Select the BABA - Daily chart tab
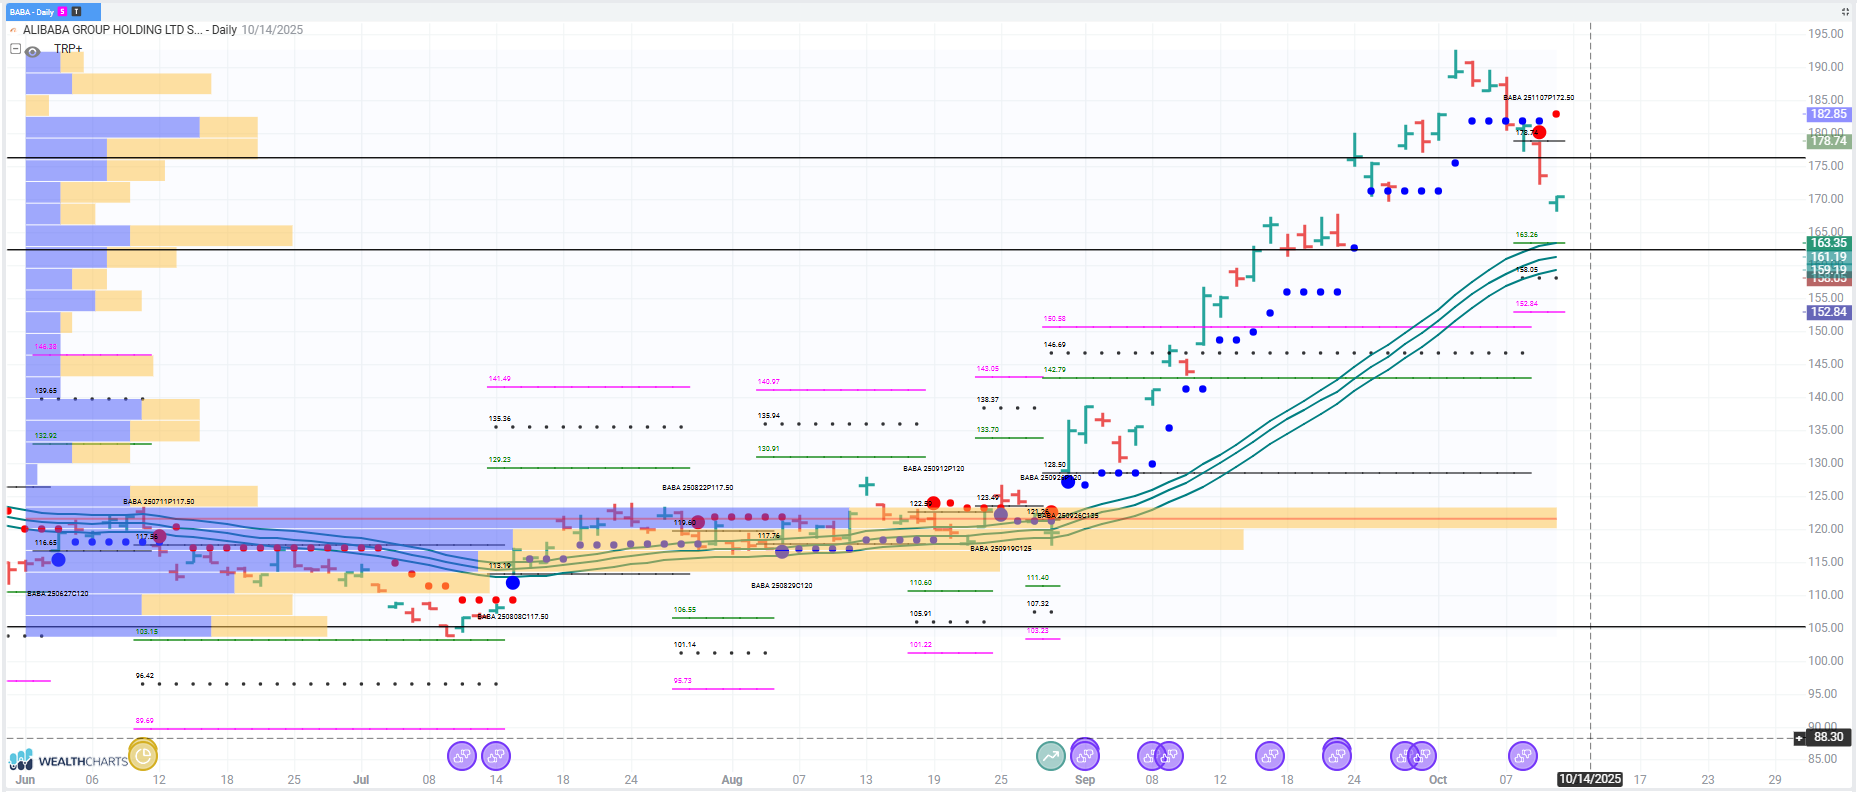Viewport: 1857px width, 792px height. pyautogui.click(x=31, y=12)
